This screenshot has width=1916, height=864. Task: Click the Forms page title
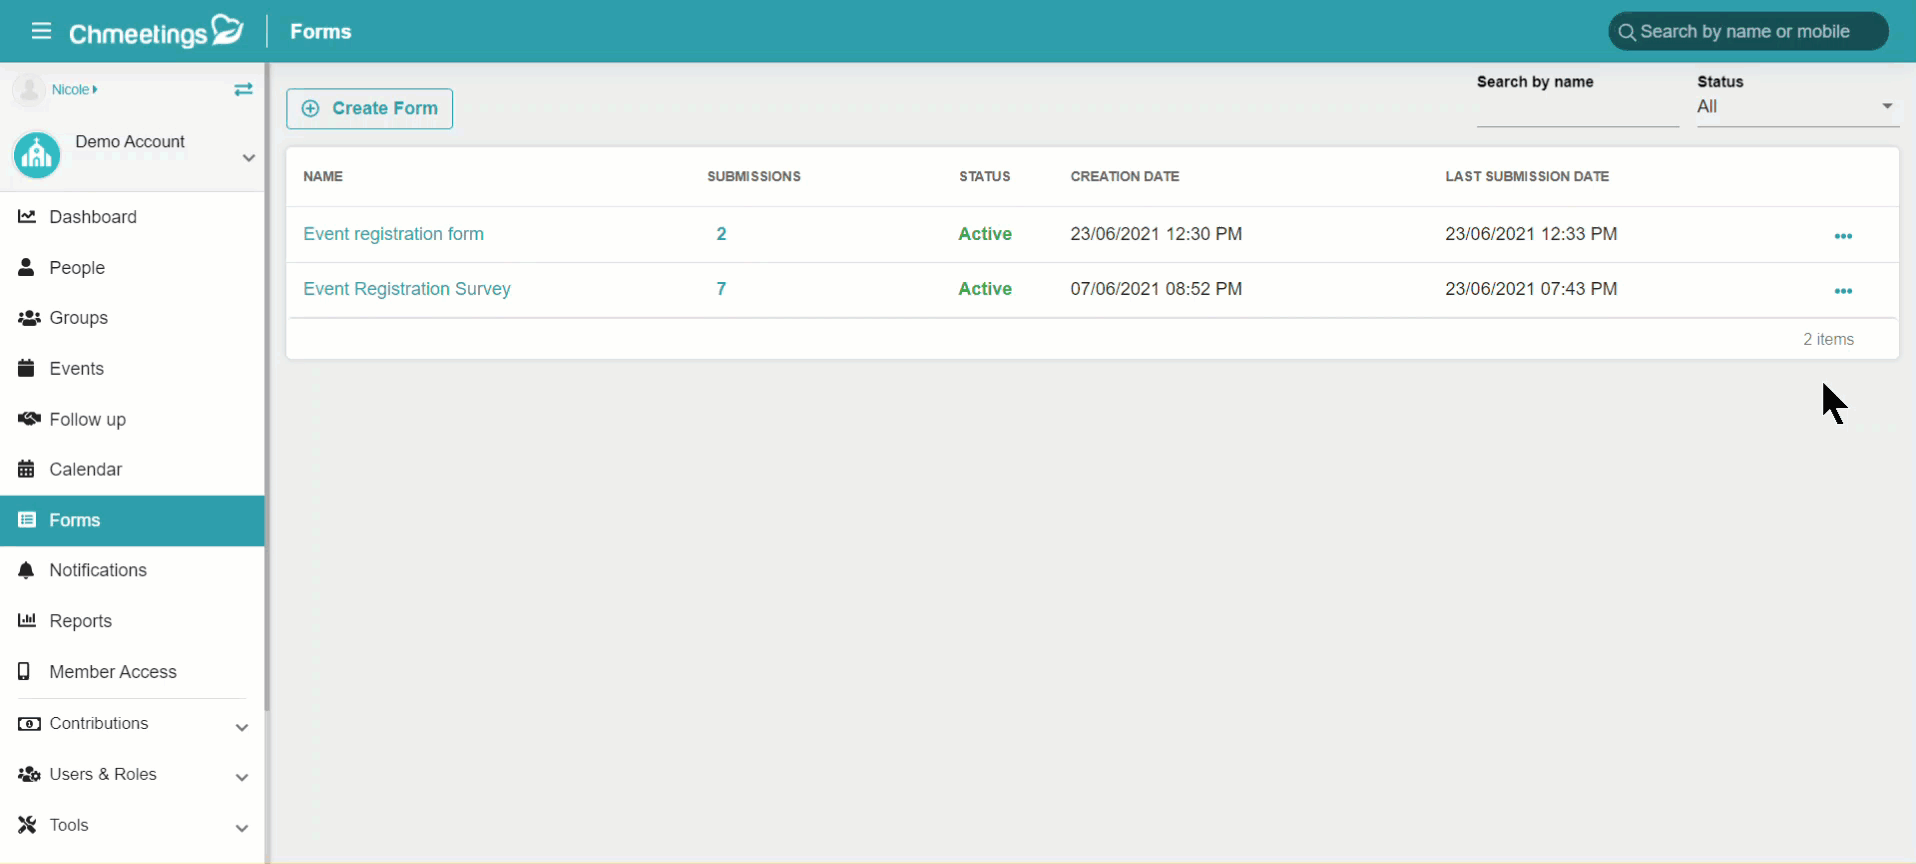point(321,31)
